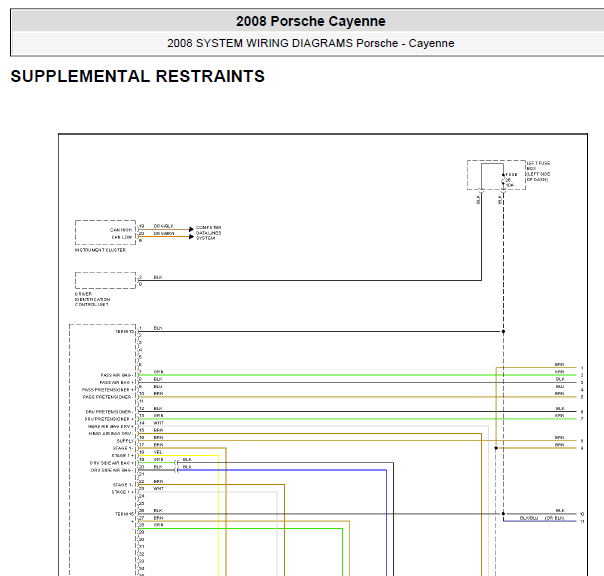Click the 'HEAD AIR BAG DRV +' pin label
604x576 pixels.
click(111, 427)
